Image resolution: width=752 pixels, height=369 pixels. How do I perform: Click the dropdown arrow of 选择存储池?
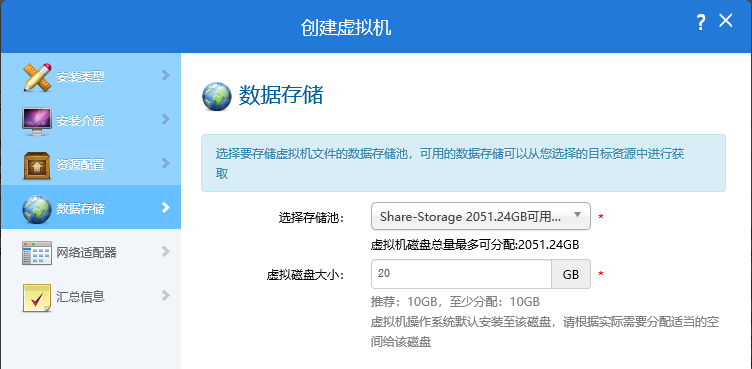[577, 214]
